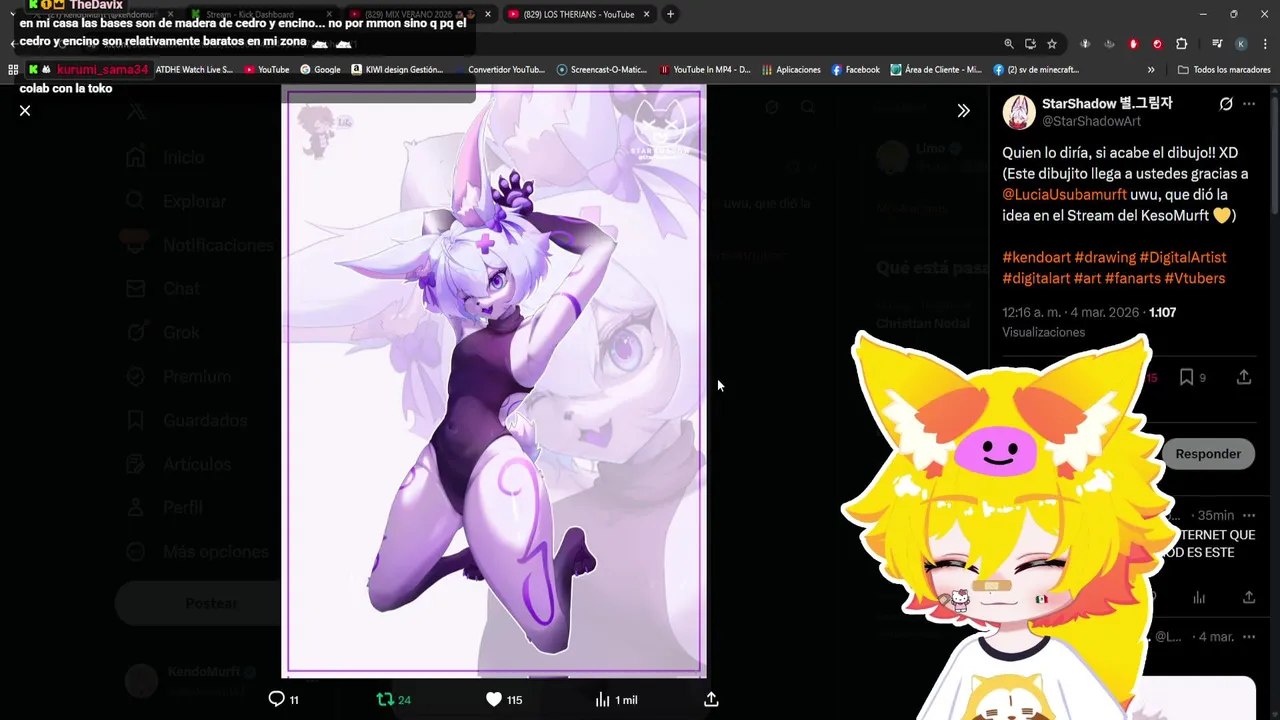This screenshot has height=720, width=1280.
Task: Expand the bookmarks overflow chevron
Action: click(1151, 70)
